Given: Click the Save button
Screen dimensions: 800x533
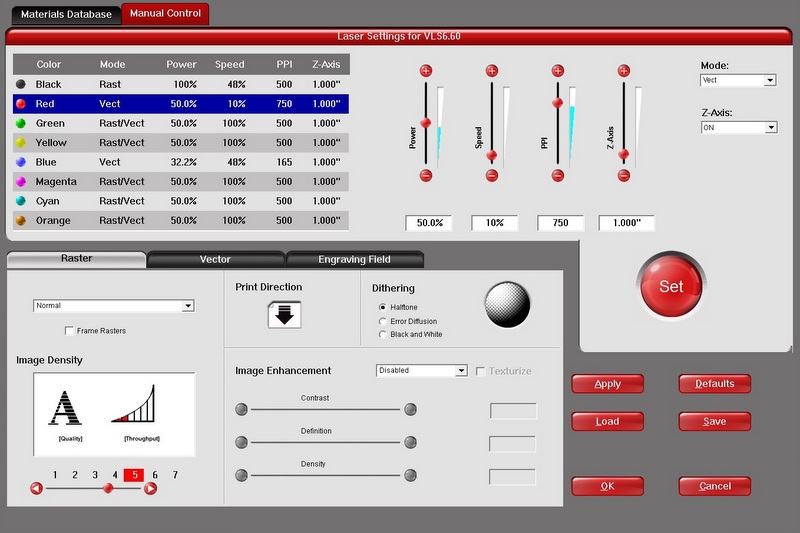Looking at the screenshot, I should (714, 421).
